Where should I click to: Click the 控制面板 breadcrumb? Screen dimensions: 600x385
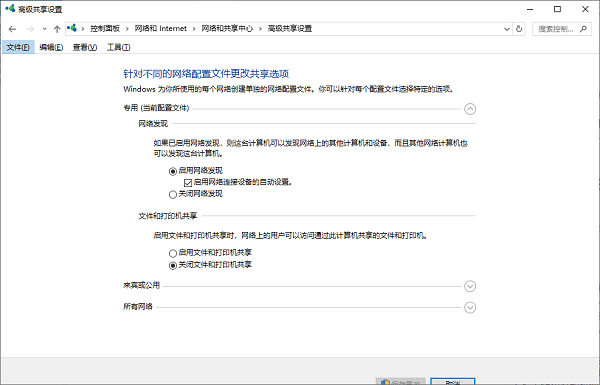[105, 29]
